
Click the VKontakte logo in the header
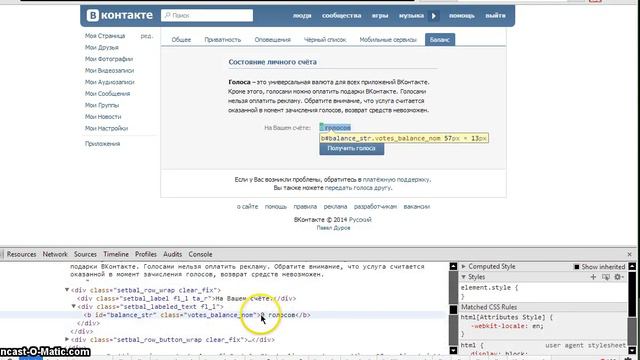[x=120, y=16]
